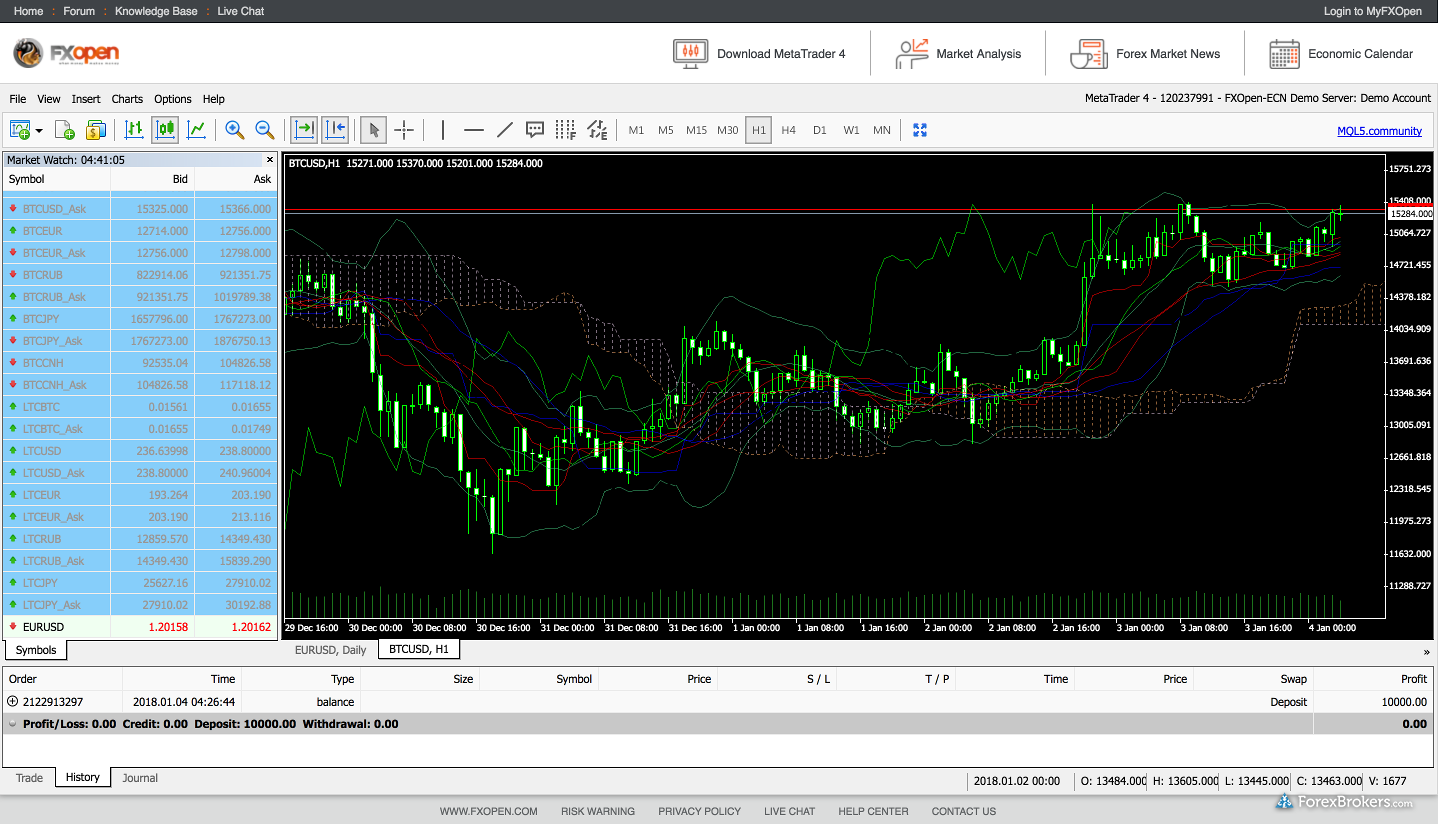Select the Crosshair tool
The image size is (1438, 824).
[x=404, y=129]
